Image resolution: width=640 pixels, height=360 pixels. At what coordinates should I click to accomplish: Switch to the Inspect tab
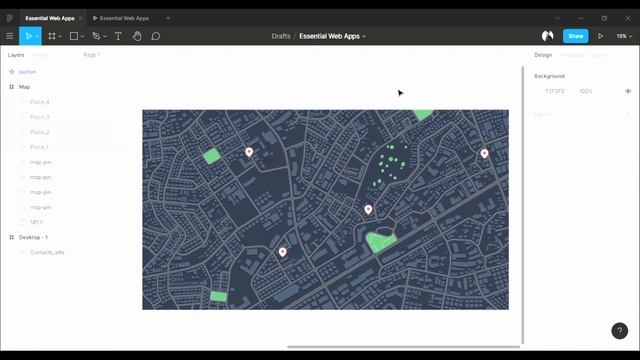click(599, 55)
